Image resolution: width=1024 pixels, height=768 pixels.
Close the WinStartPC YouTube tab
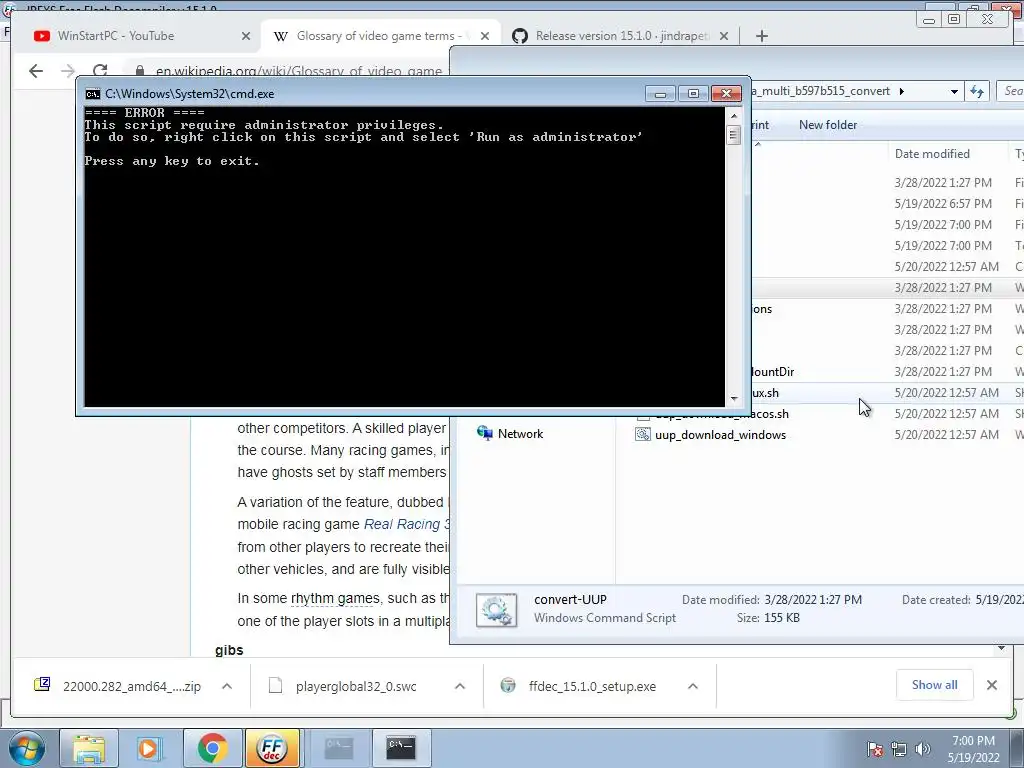click(x=246, y=37)
